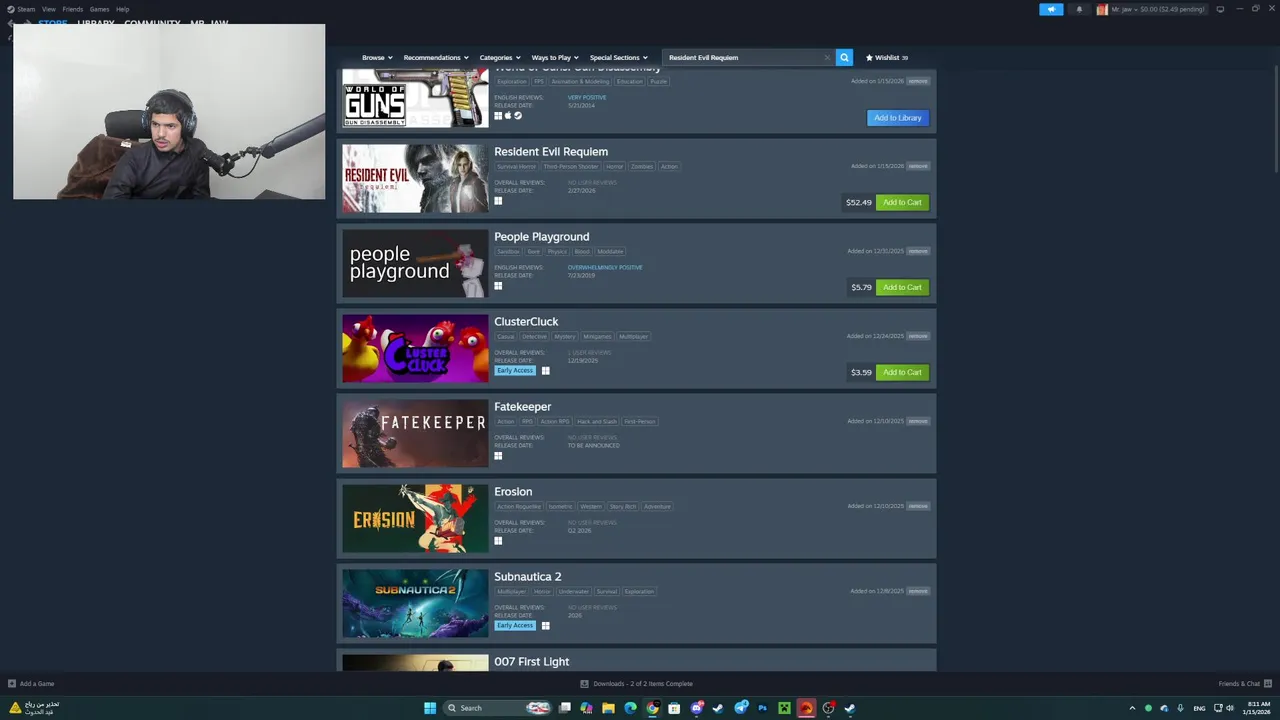Add Resident Evil Requiem to cart
The width and height of the screenshot is (1280, 720).
tap(902, 202)
